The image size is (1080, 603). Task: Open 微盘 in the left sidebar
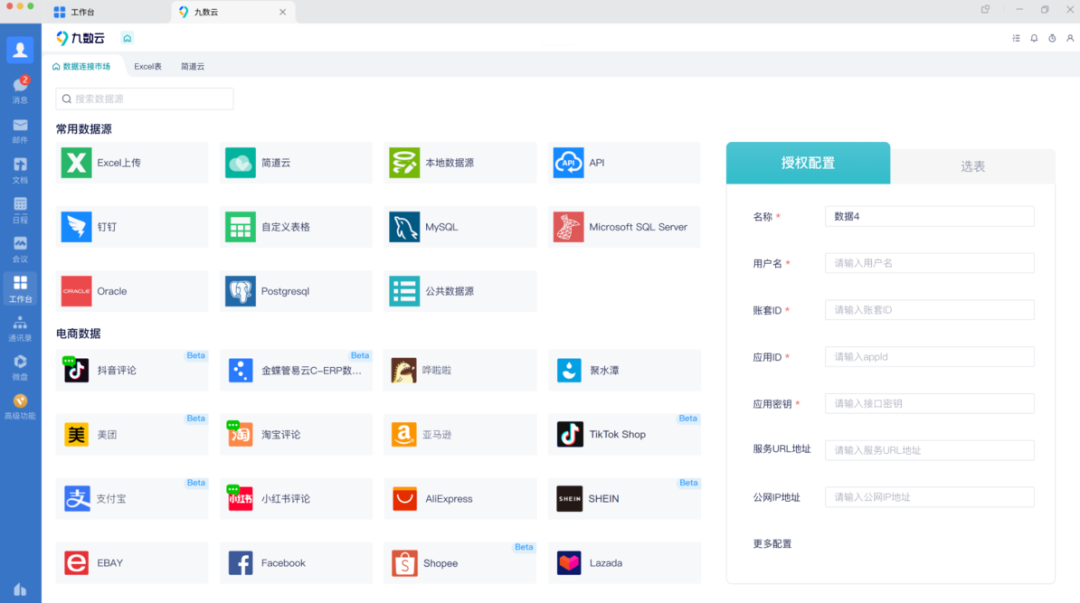[20, 368]
